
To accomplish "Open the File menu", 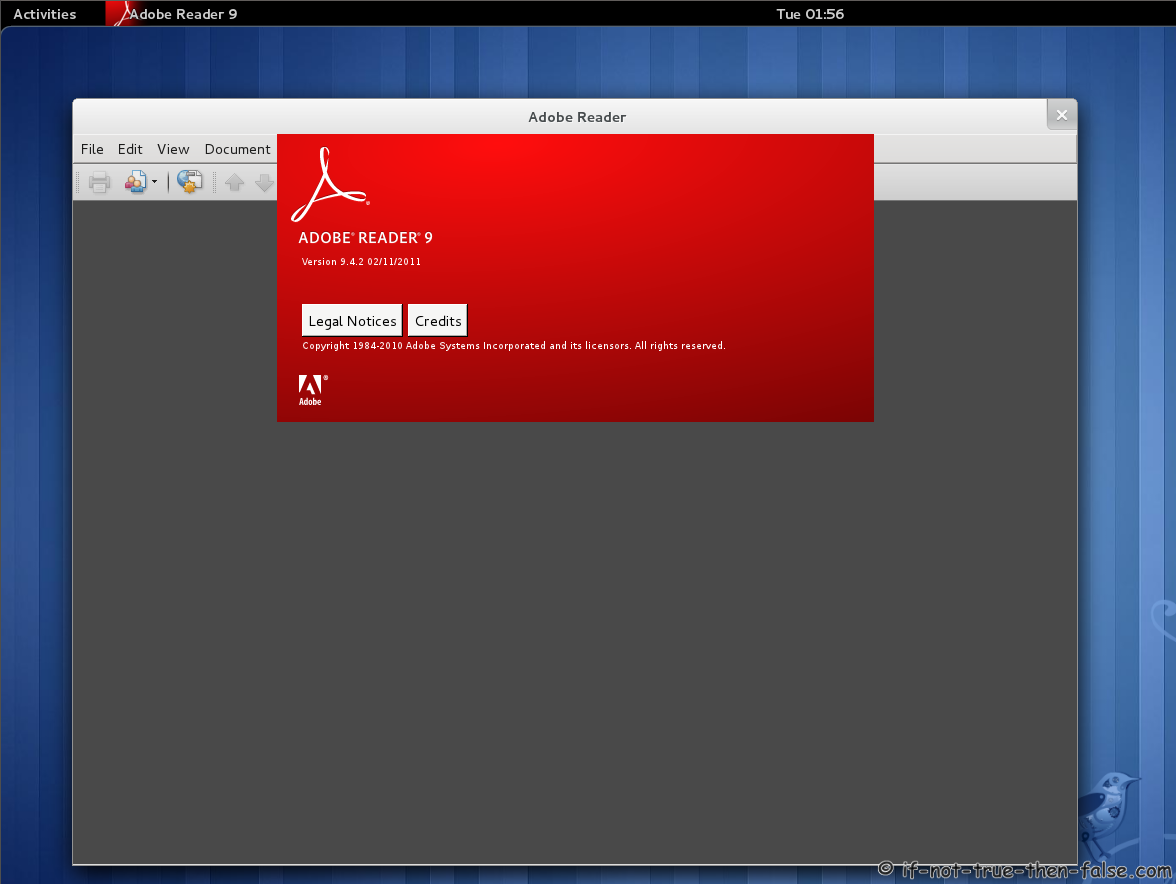I will point(92,149).
